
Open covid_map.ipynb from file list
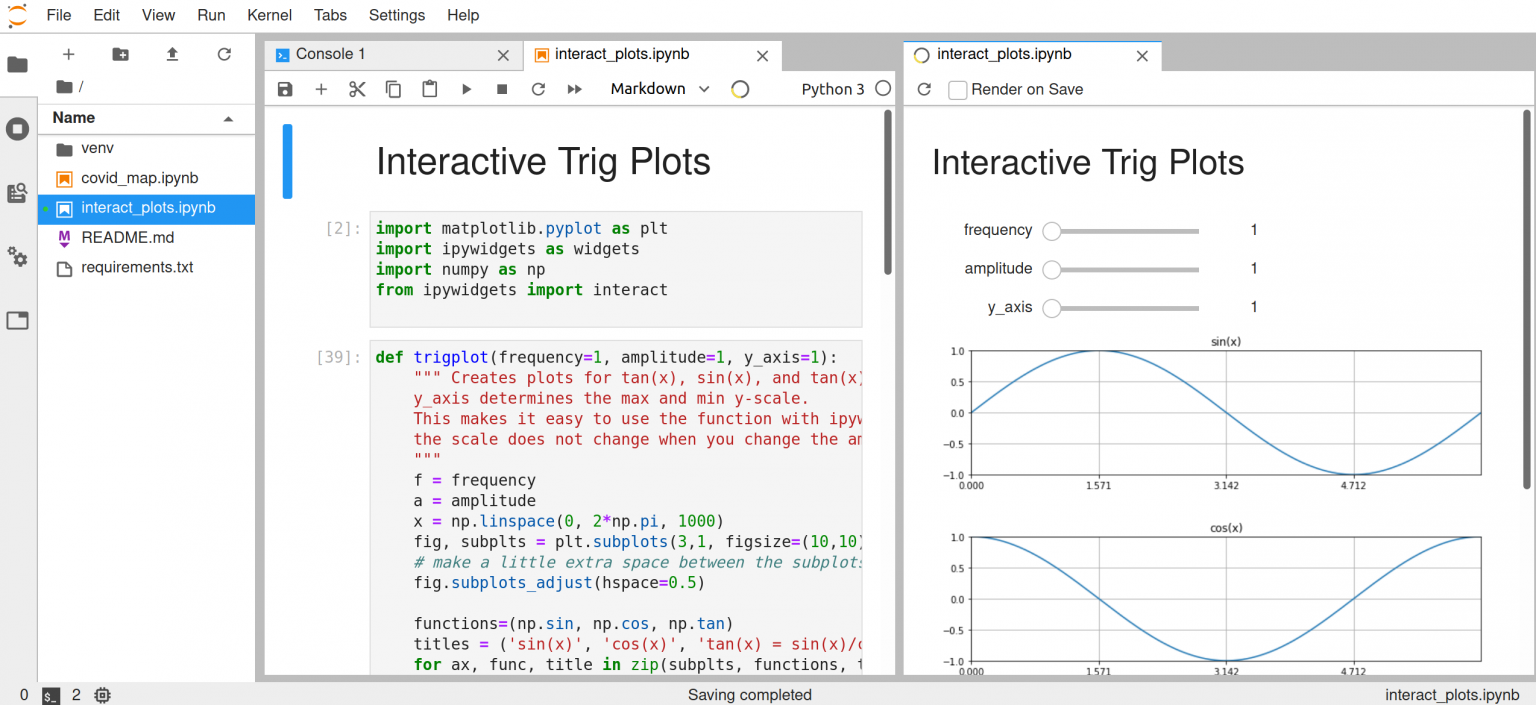point(139,178)
